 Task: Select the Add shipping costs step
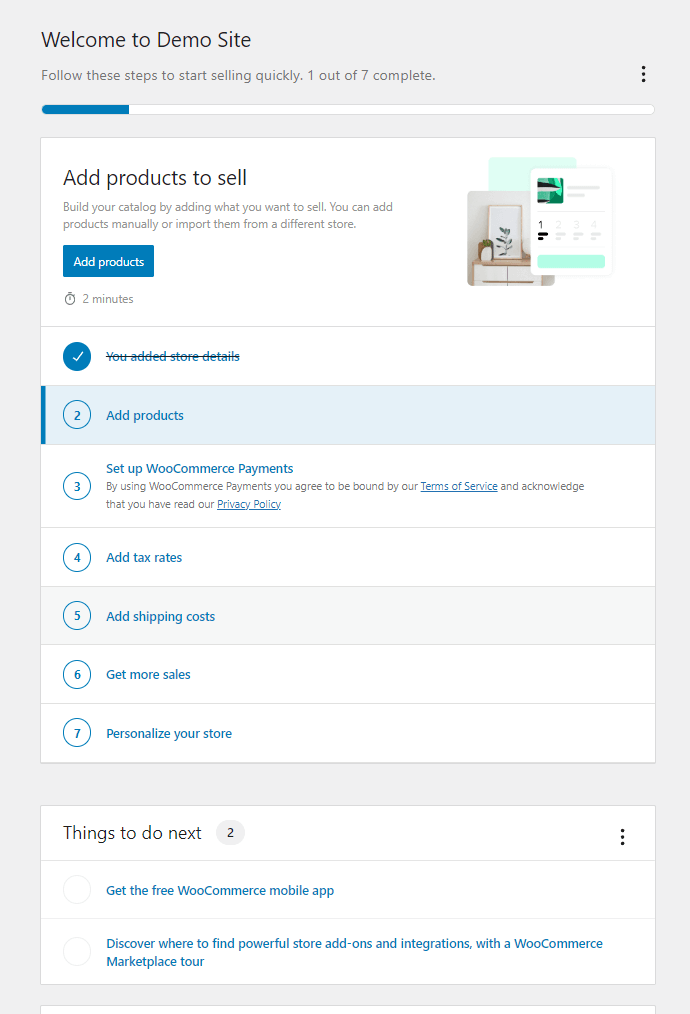coord(160,616)
